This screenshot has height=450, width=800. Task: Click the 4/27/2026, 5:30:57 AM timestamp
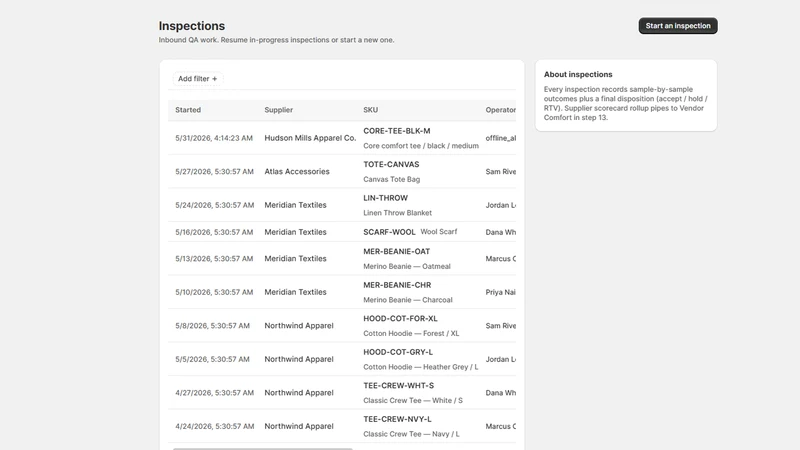pyautogui.click(x=214, y=393)
